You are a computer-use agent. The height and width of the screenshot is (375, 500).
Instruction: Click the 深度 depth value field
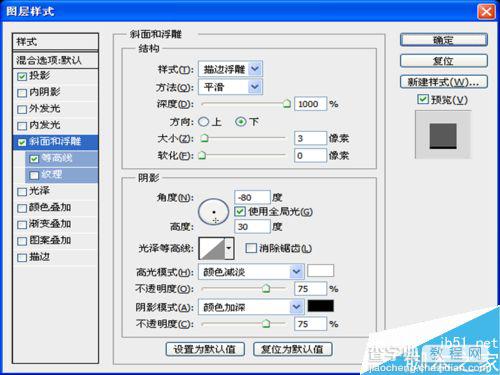pyautogui.click(x=310, y=104)
